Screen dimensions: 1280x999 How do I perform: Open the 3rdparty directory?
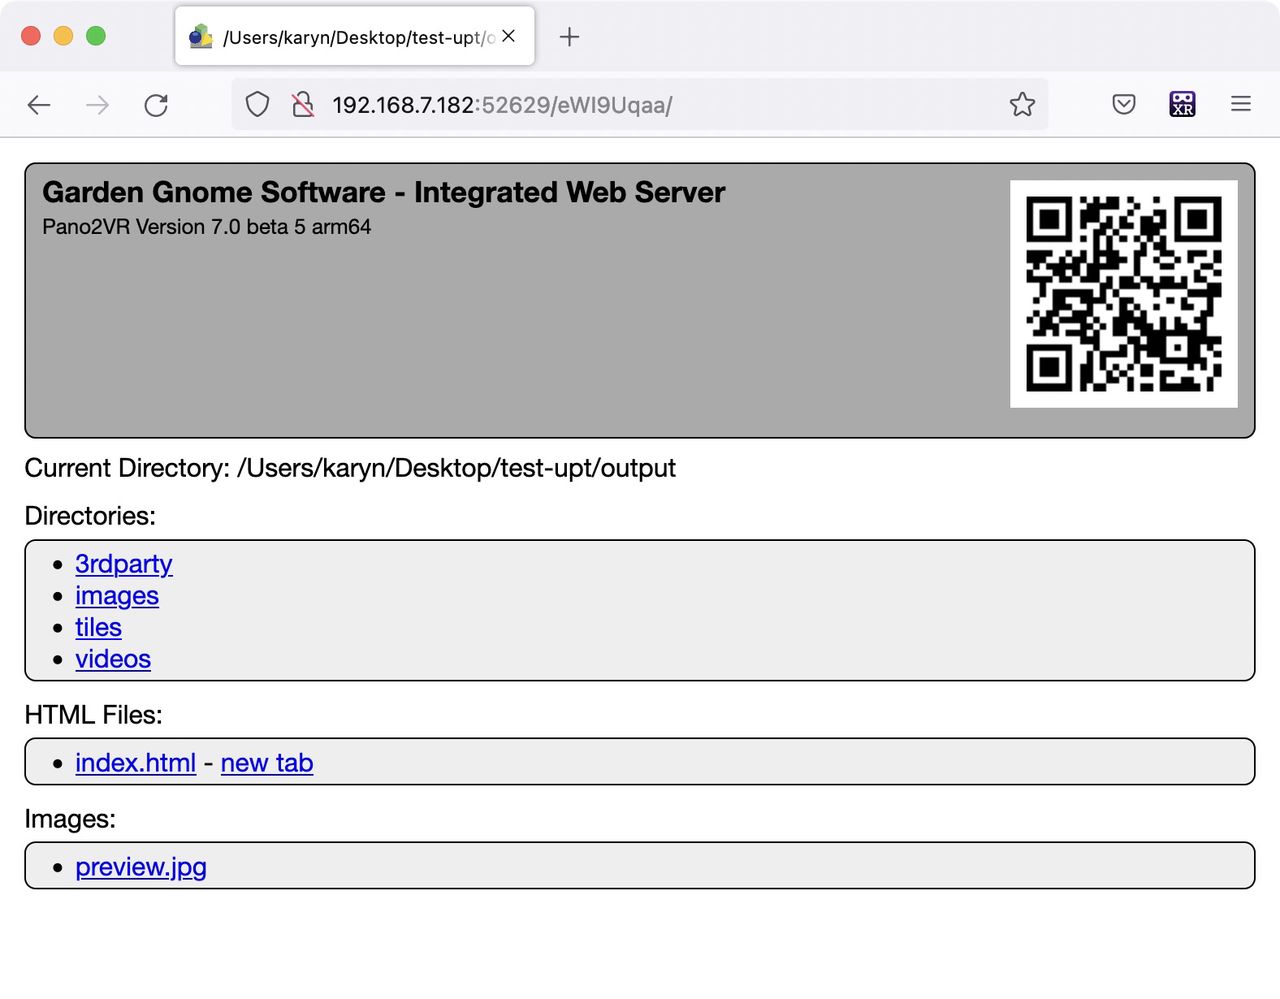pos(123,564)
